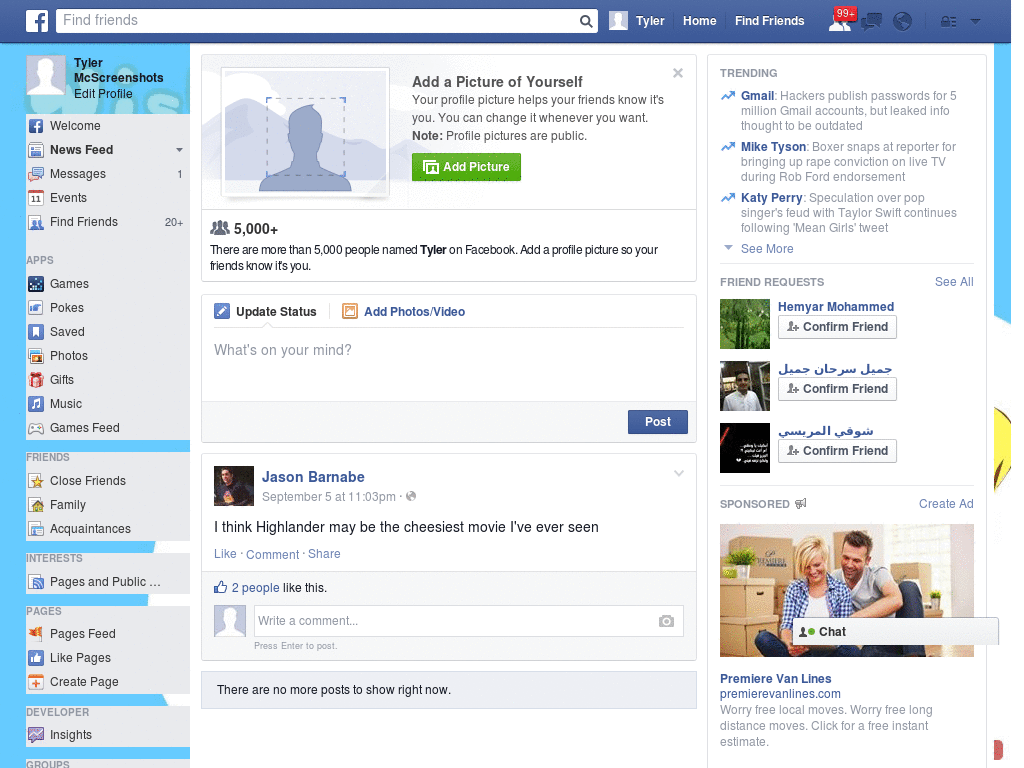Click the Welcome sidebar icon
The image size is (1024, 768).
click(x=36, y=126)
